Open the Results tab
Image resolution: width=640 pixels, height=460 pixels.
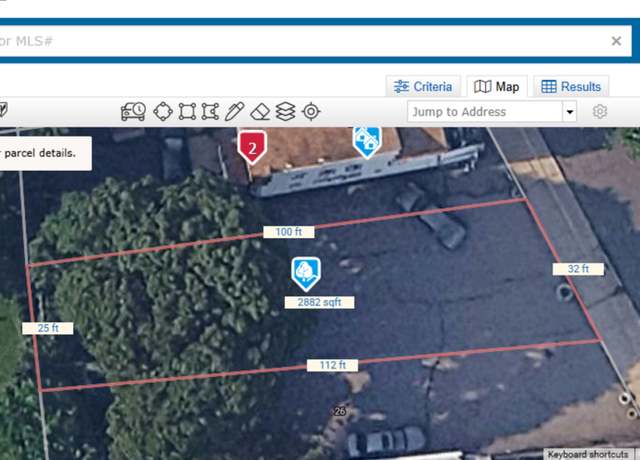click(x=571, y=87)
